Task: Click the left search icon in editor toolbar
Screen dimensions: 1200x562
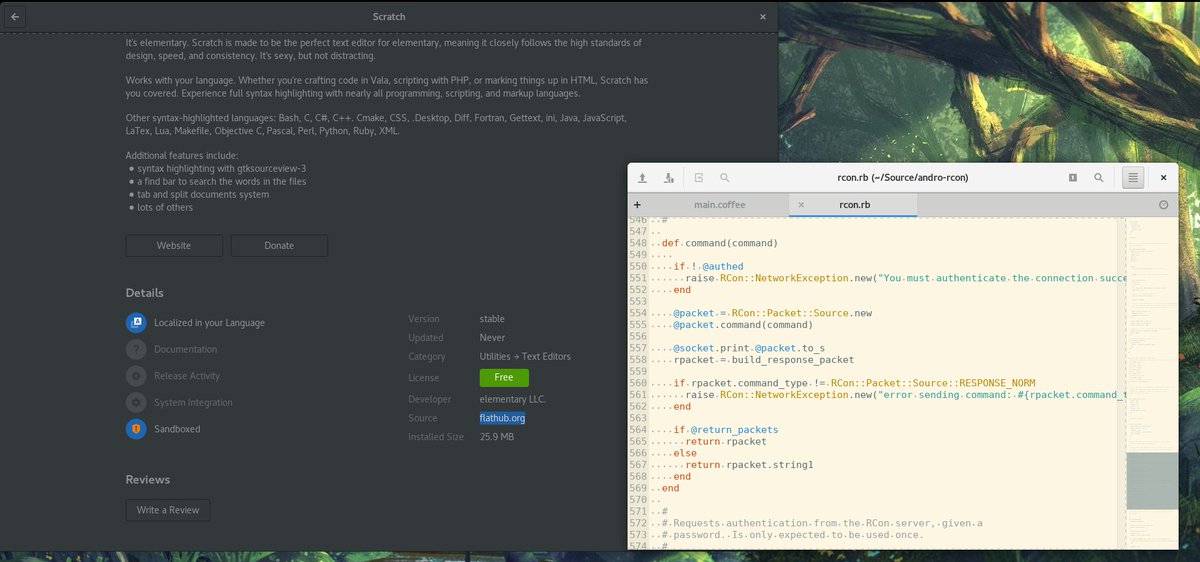Action: coord(725,177)
